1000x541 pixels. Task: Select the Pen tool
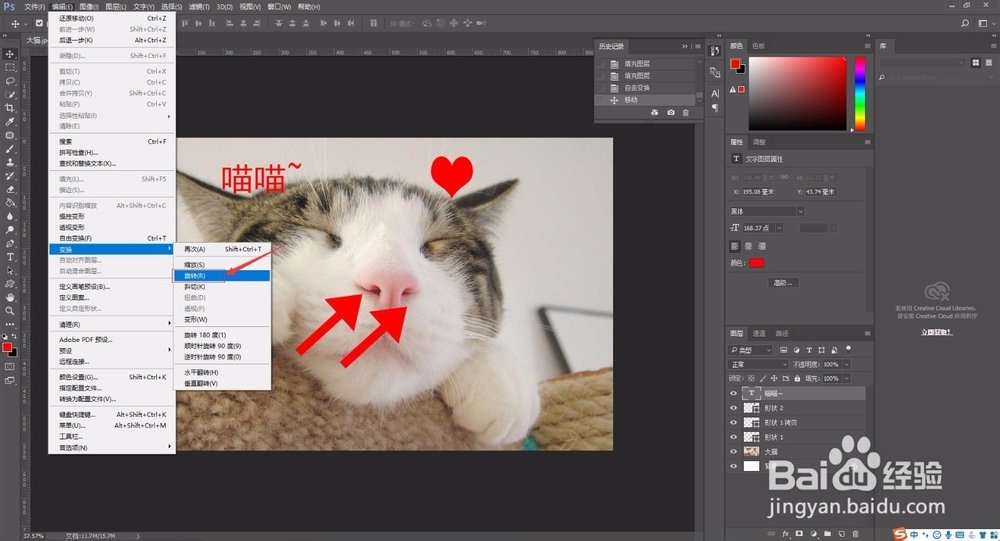pos(10,244)
